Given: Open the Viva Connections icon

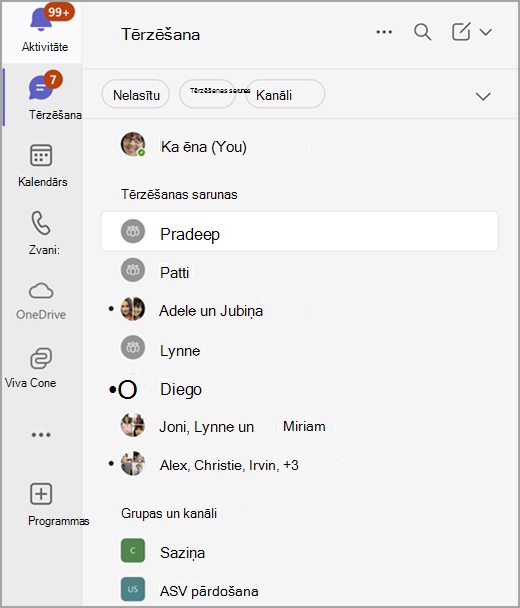Looking at the screenshot, I should 41,358.
